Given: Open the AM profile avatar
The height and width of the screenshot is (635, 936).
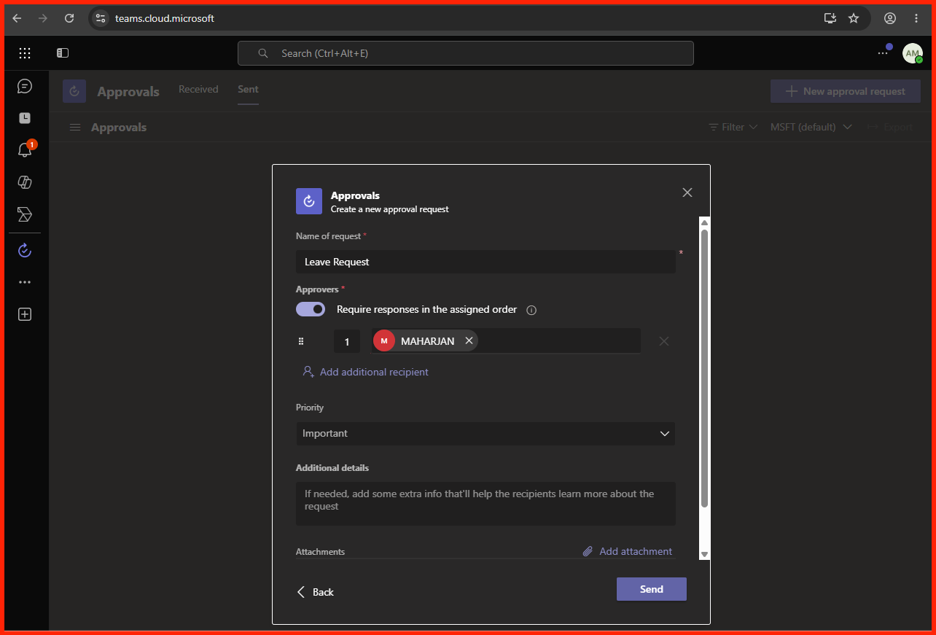Looking at the screenshot, I should (x=912, y=53).
